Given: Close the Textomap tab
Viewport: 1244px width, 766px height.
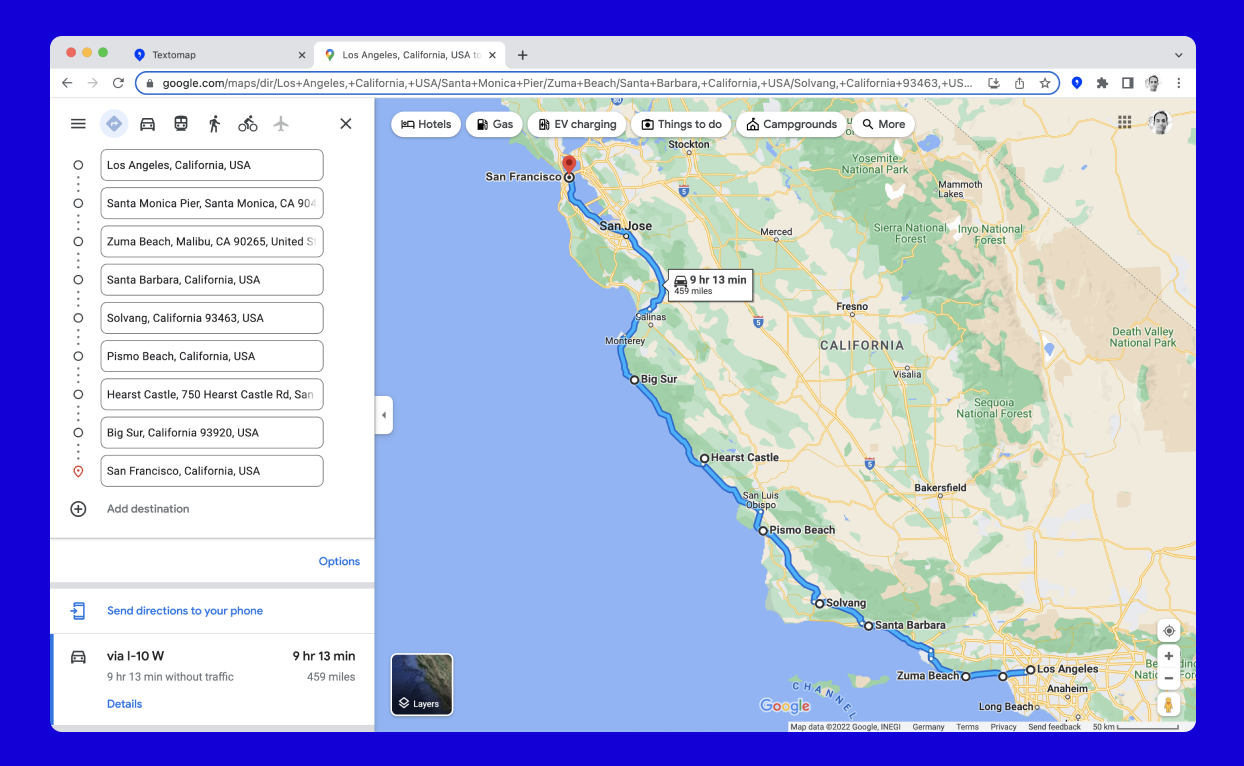Looking at the screenshot, I should pyautogui.click(x=302, y=55).
